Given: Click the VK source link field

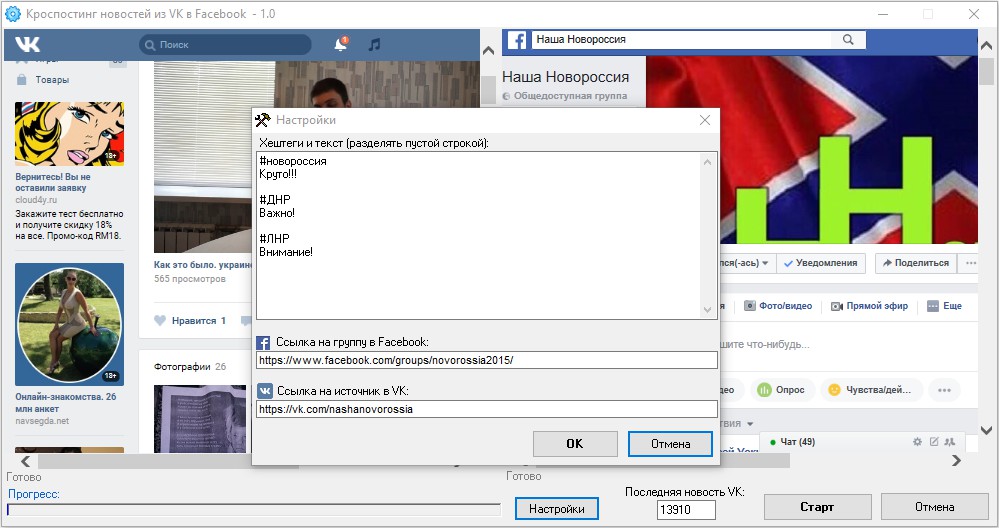Looking at the screenshot, I should [x=487, y=409].
